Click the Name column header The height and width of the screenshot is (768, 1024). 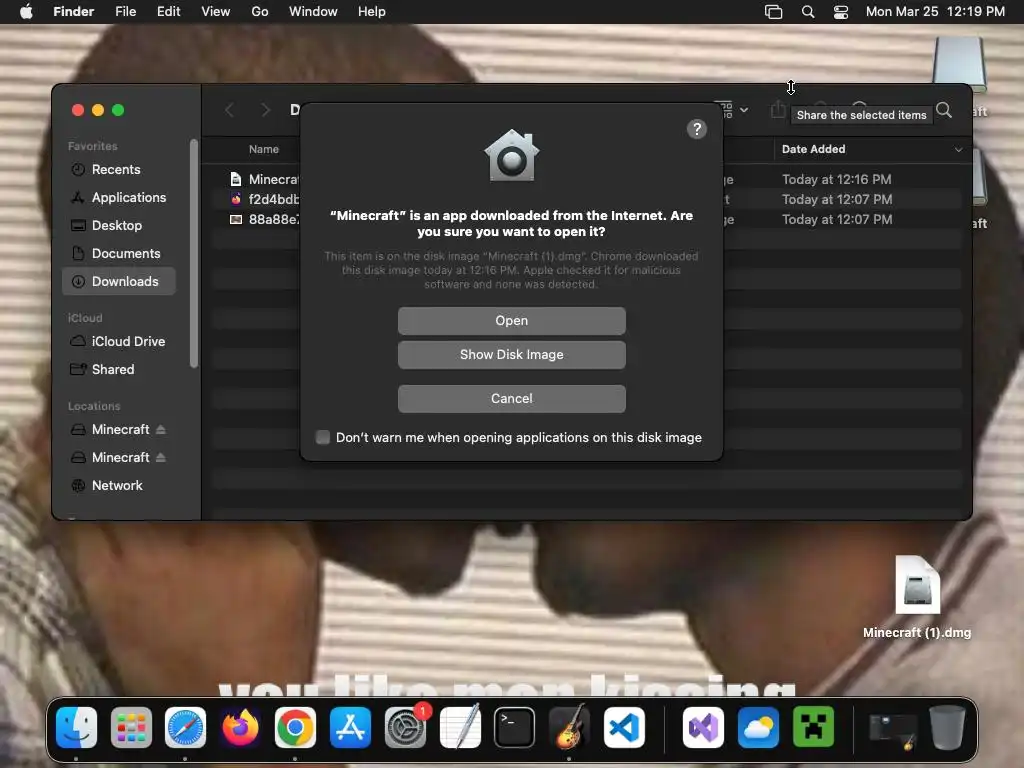pyautogui.click(x=264, y=150)
